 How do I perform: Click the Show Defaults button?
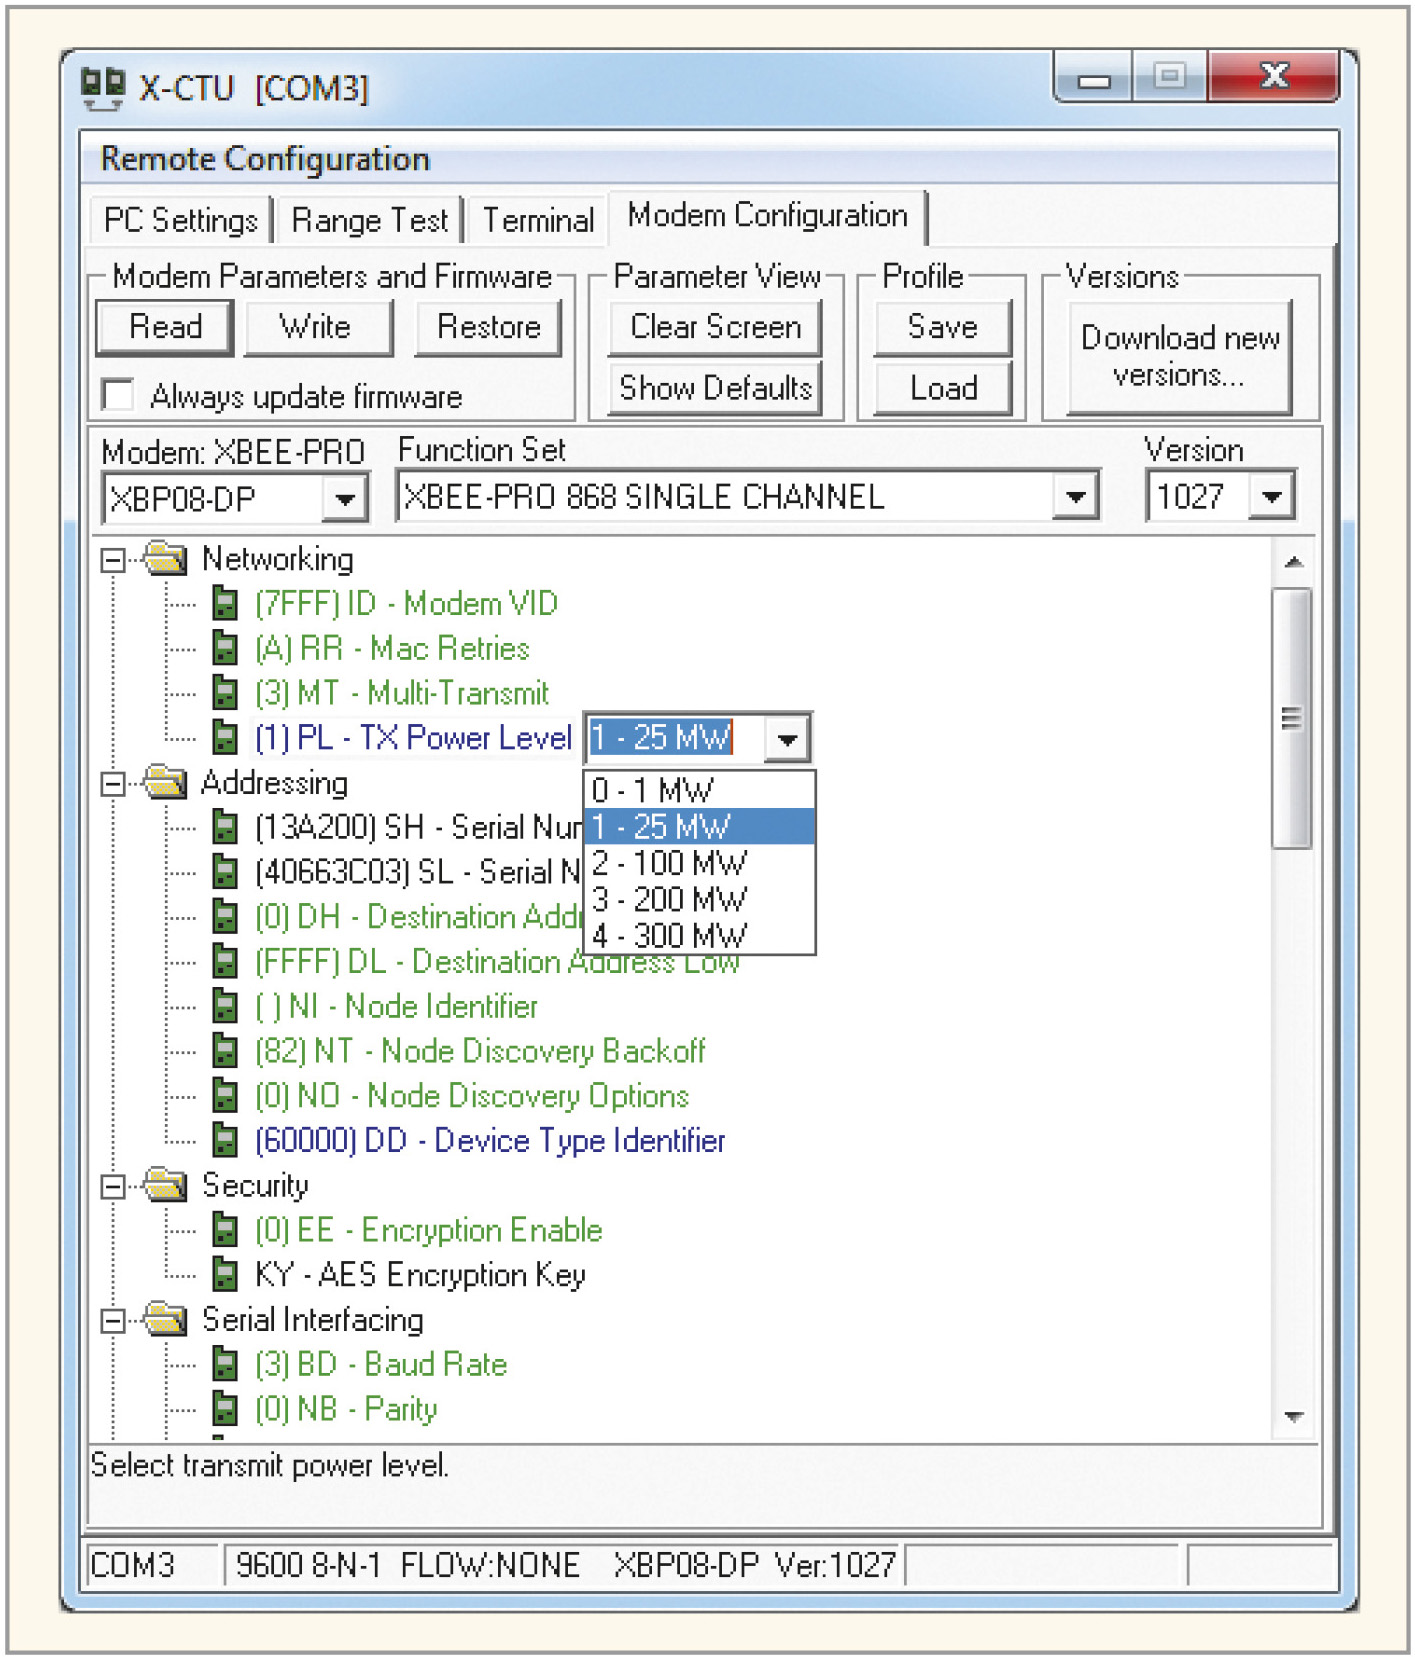click(x=715, y=388)
